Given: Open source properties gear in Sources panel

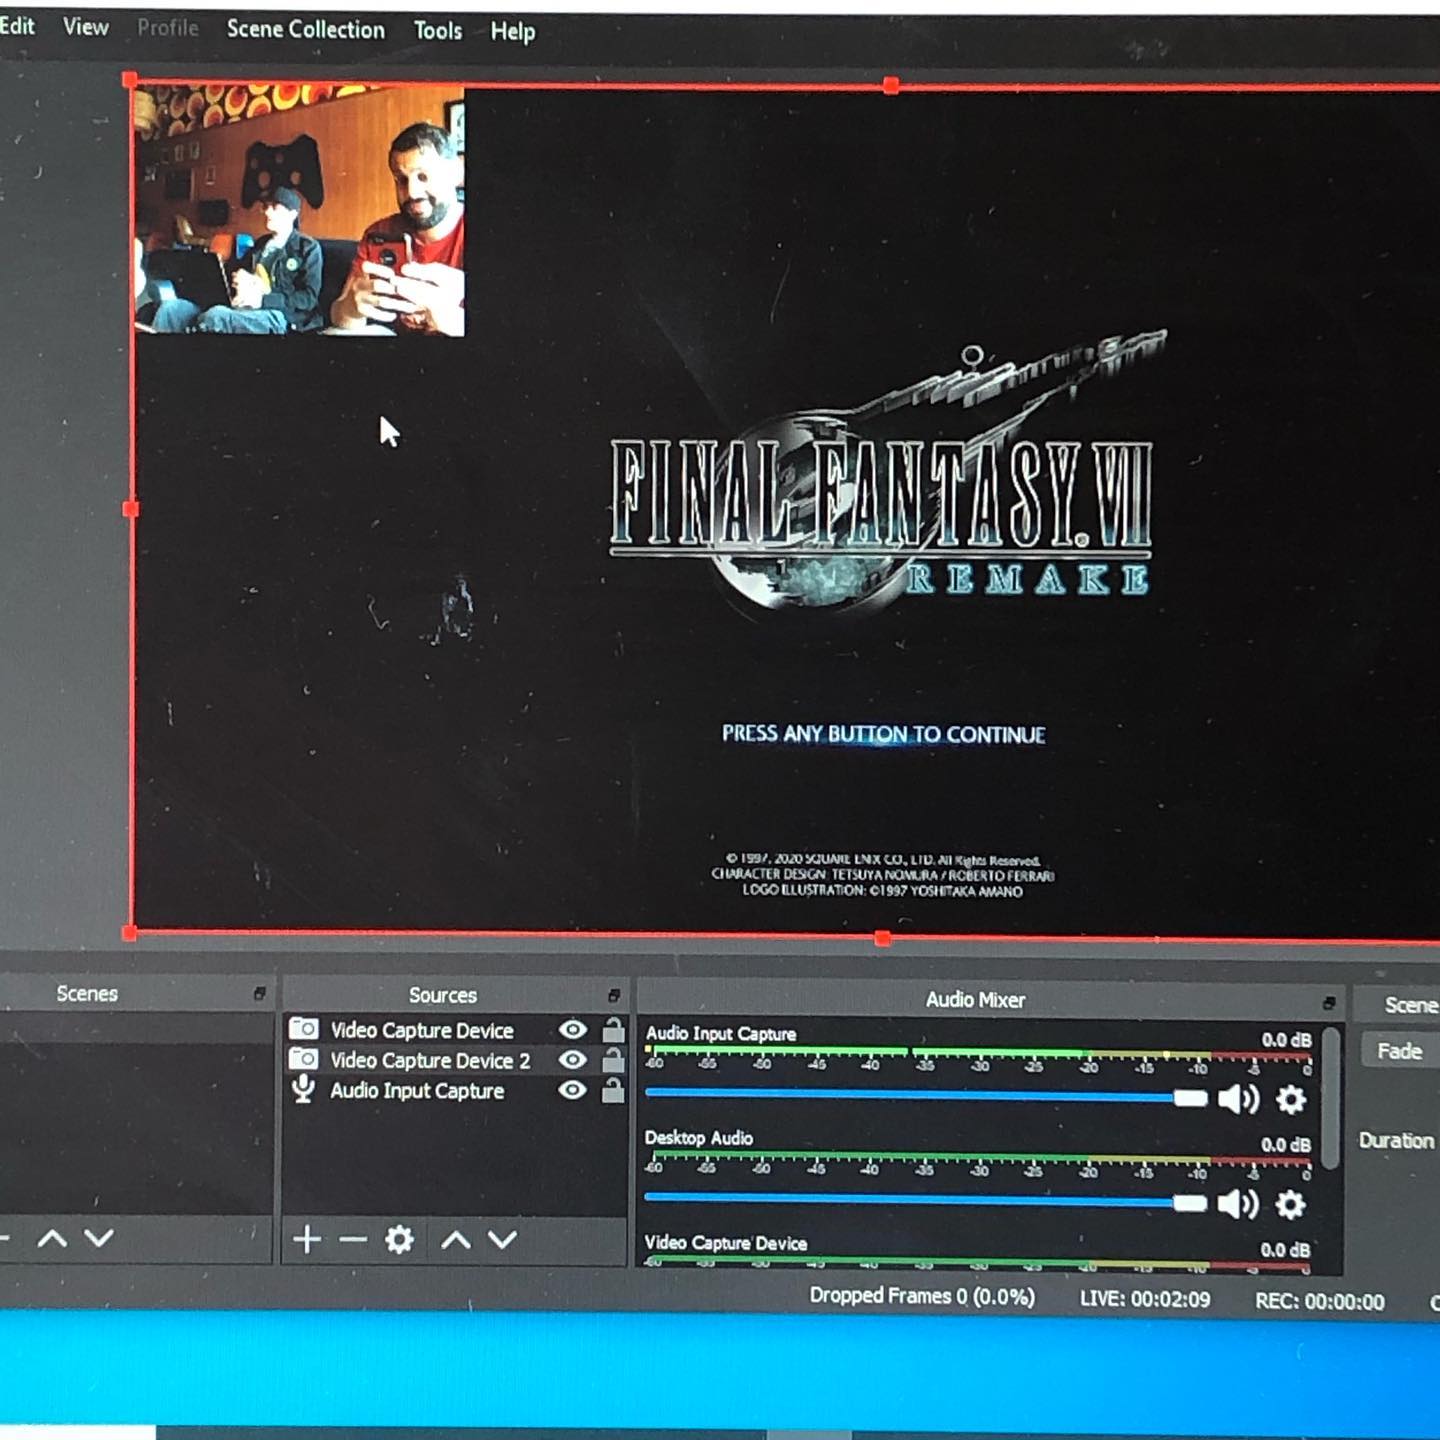Looking at the screenshot, I should (399, 1240).
